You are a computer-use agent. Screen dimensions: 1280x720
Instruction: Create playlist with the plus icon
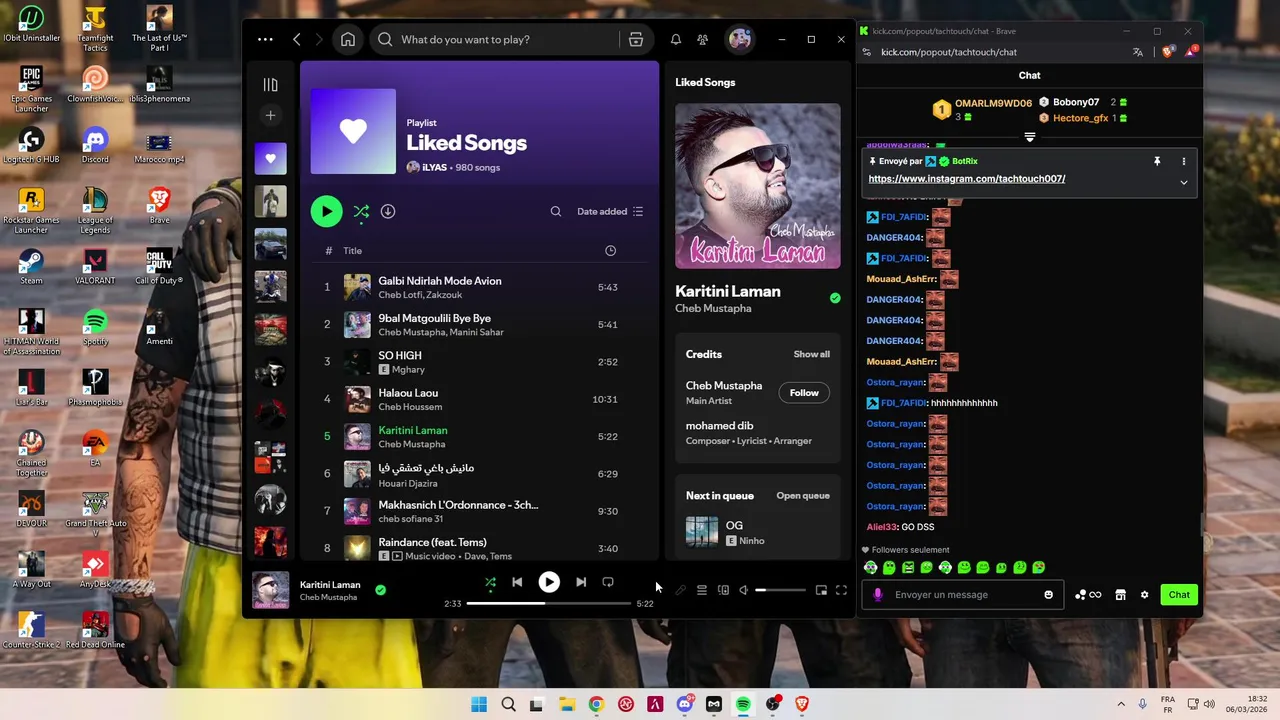(270, 115)
